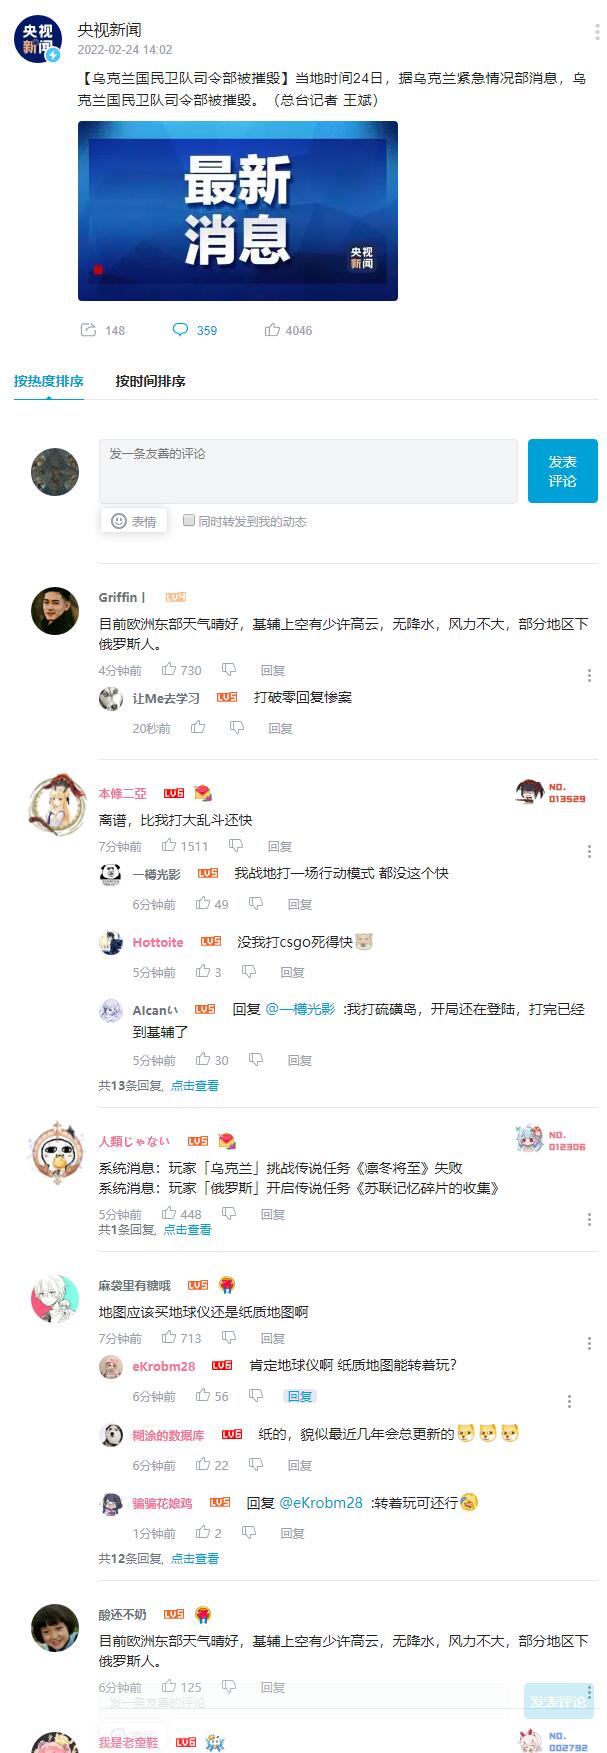Select the 按热度排序 tab

click(49, 381)
